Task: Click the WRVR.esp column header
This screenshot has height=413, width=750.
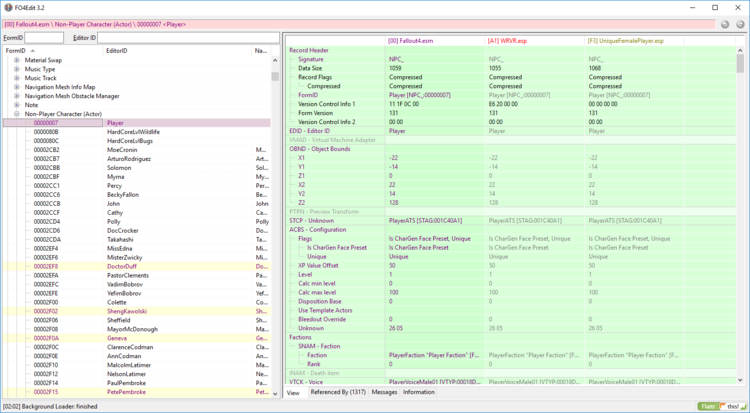Action: (535, 41)
